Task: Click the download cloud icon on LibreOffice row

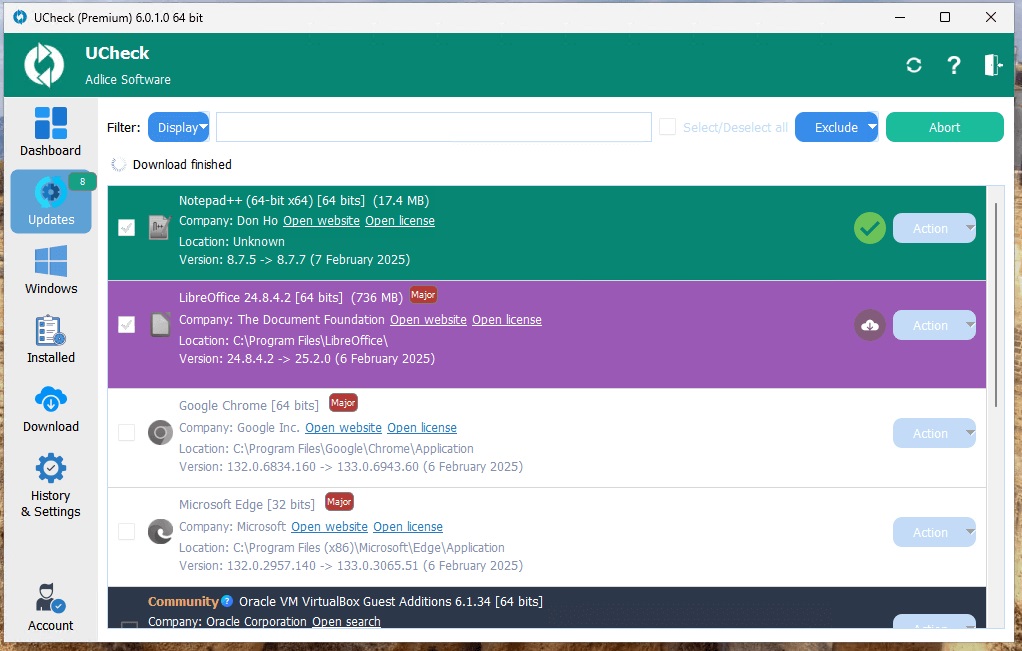Action: click(869, 325)
